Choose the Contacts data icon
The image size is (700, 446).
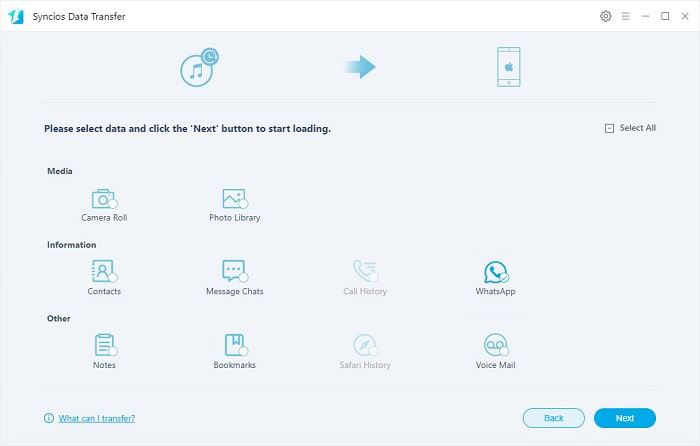pyautogui.click(x=104, y=271)
